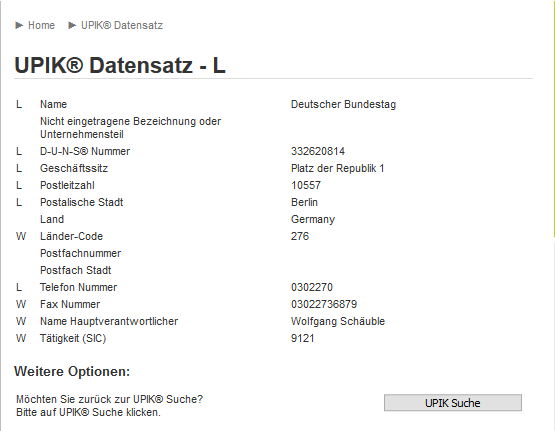Click the SIC code 9121
555x431 pixels.
pos(302,338)
